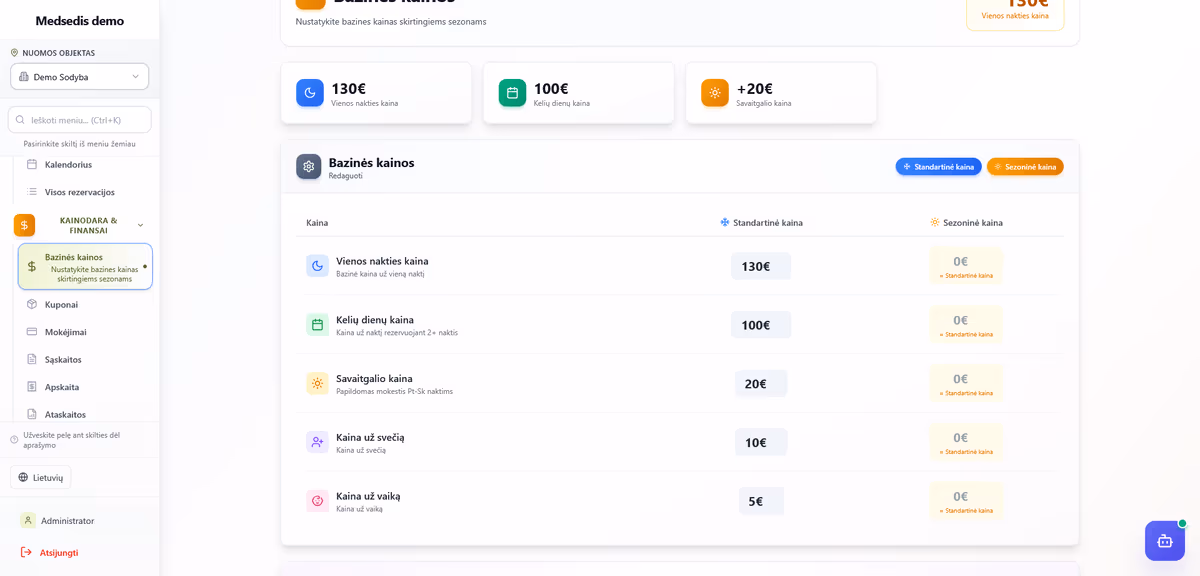
Task: Select seasonal price for Vienos nakties kaina
Action: 965,266
